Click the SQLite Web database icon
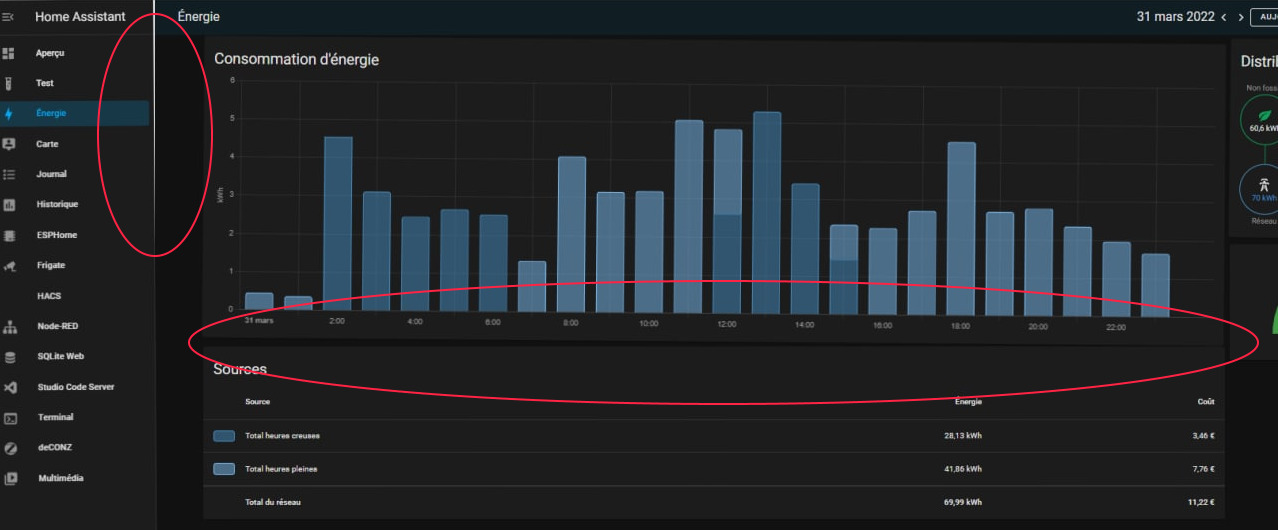1278x530 pixels. click(9, 357)
